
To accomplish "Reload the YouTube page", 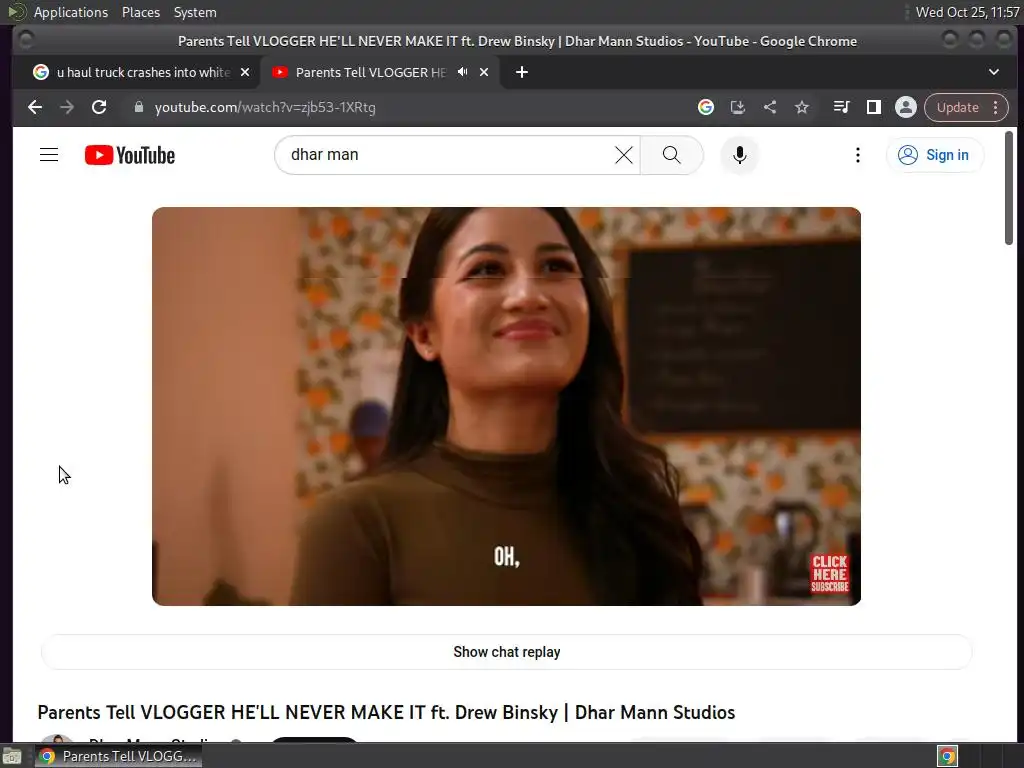I will [99, 107].
